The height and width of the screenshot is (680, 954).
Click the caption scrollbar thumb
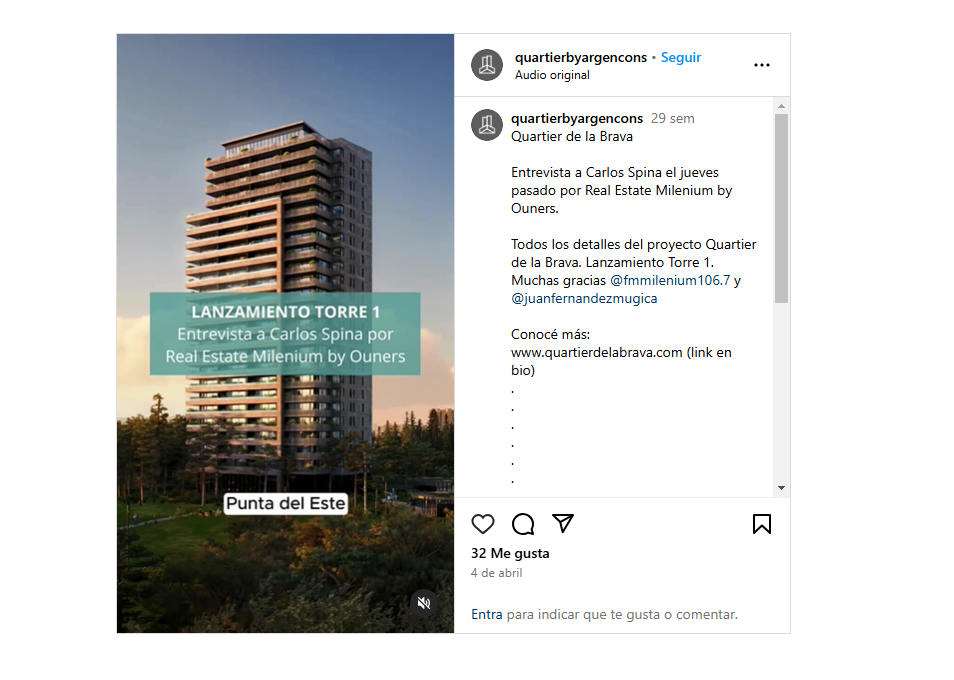coord(781,209)
